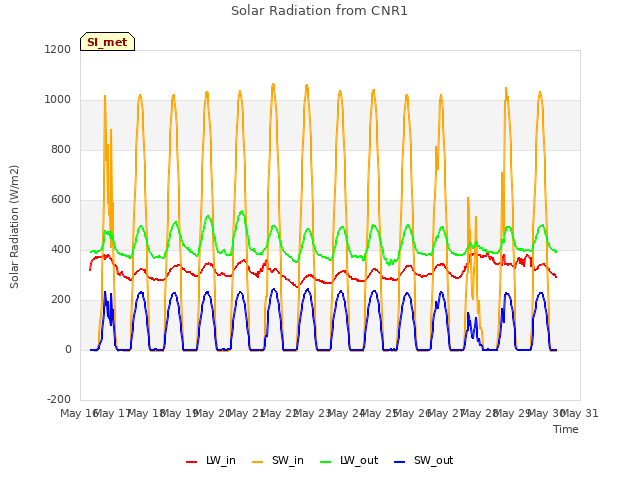Viewport: 640px width, 480px height.
Task: Click the May 31 x-axis tick label
Action: (580, 413)
